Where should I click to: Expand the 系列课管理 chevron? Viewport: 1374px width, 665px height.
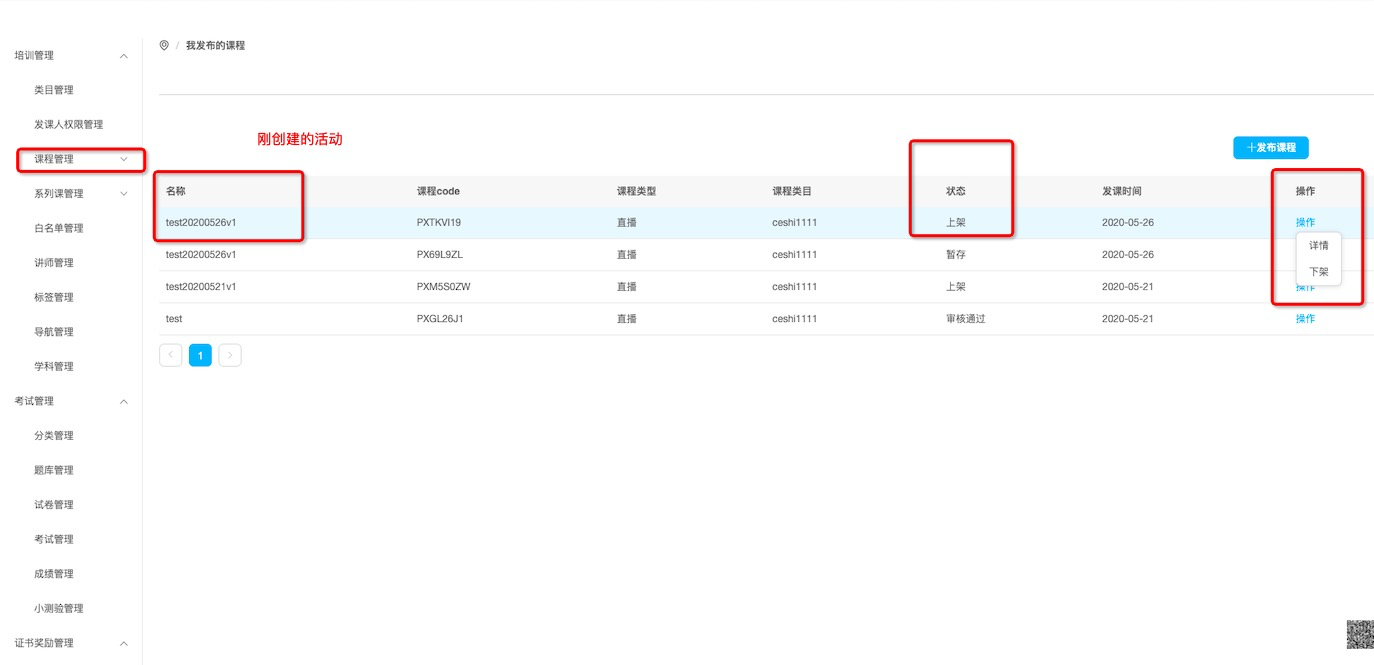click(124, 194)
